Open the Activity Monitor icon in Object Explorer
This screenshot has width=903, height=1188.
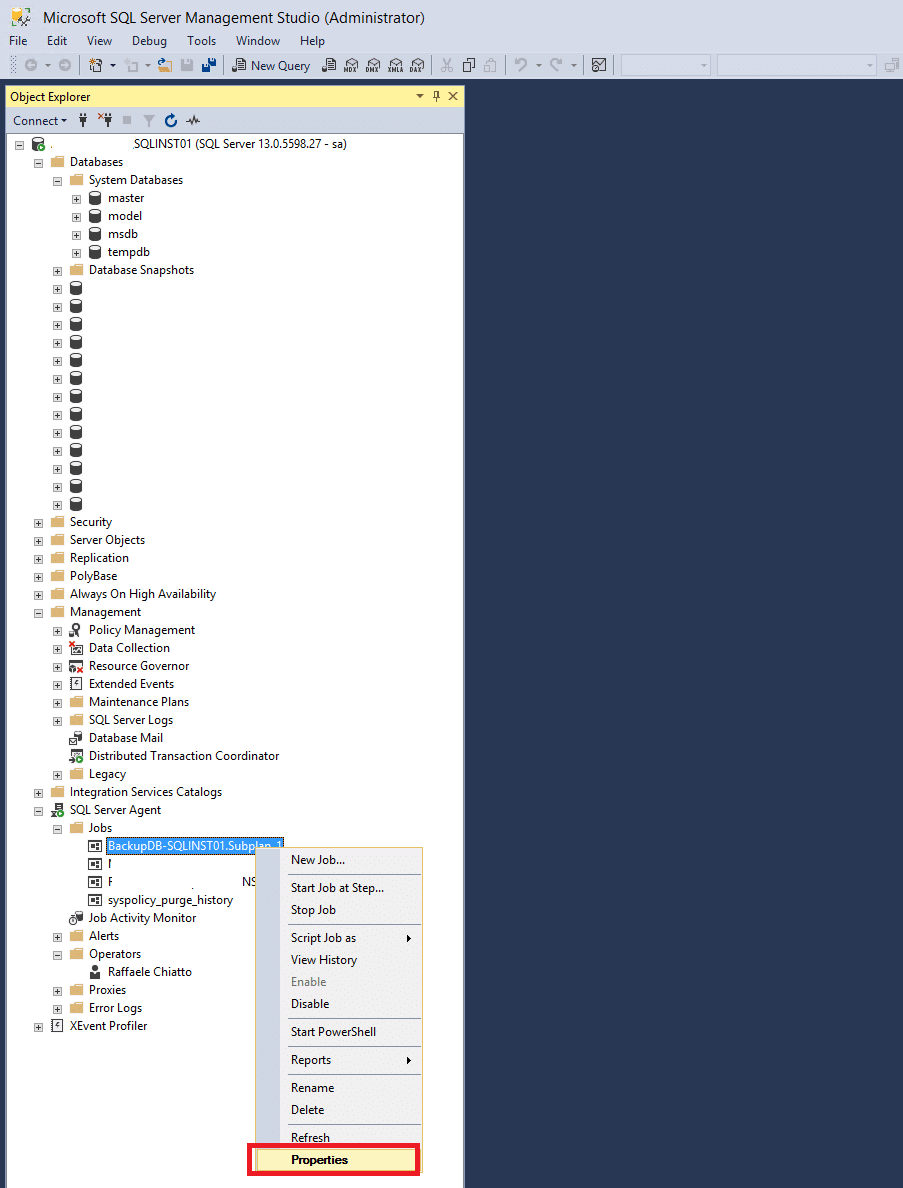193,120
